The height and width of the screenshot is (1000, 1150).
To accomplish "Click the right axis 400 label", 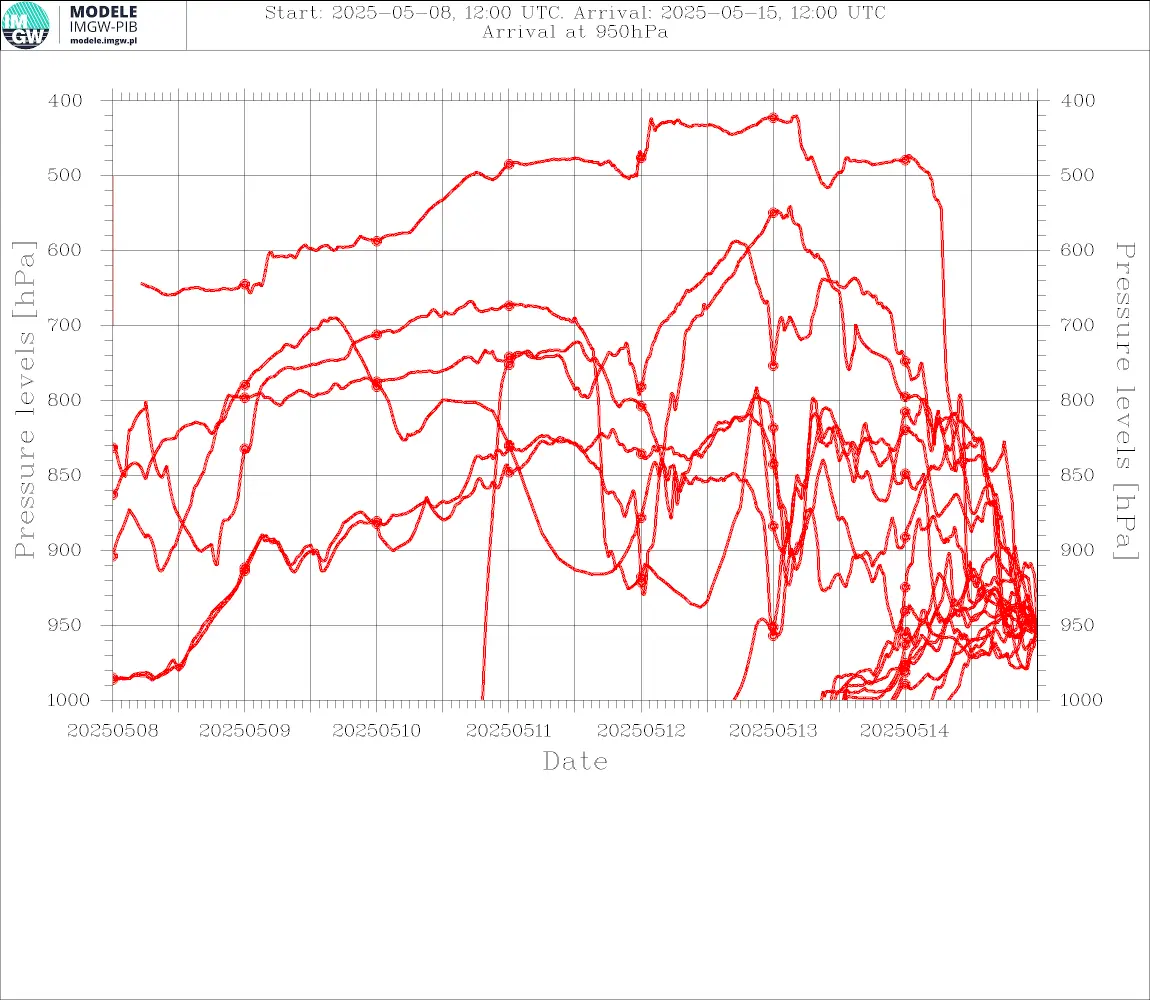I will pos(1078,101).
